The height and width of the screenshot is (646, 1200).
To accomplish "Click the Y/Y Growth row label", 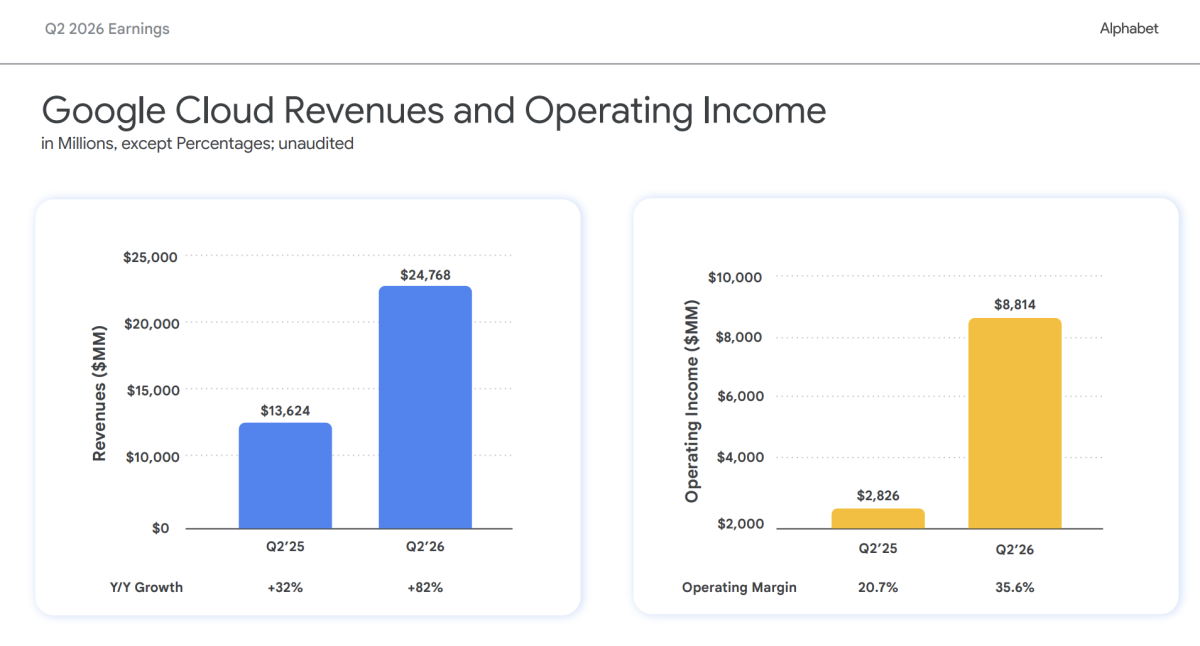I will 146,587.
